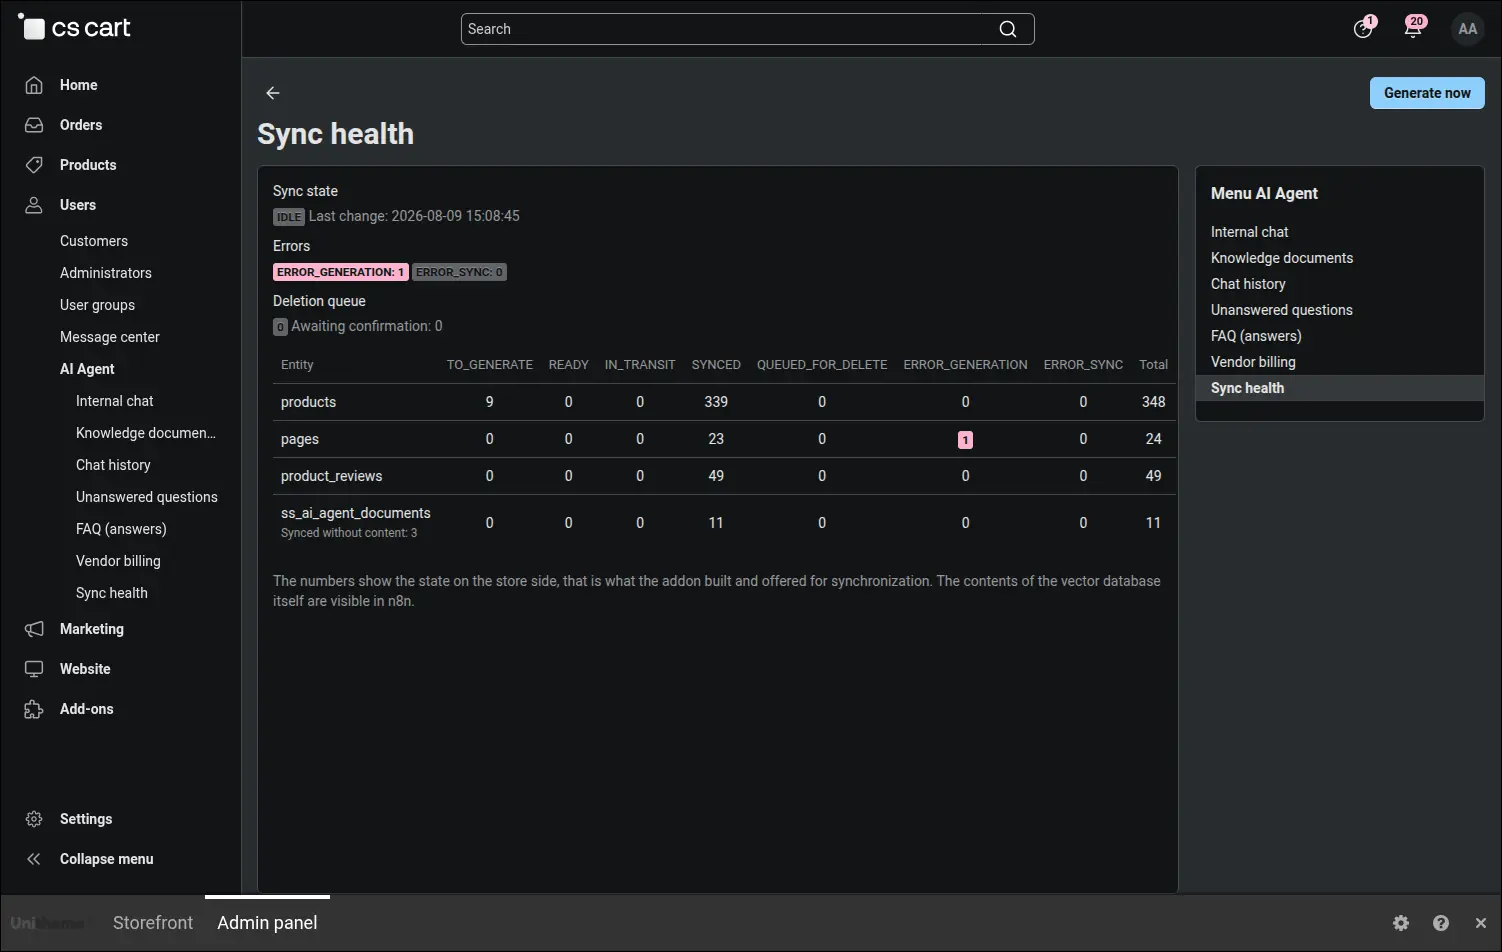Click the "product_reviews" entity cell

click(331, 476)
